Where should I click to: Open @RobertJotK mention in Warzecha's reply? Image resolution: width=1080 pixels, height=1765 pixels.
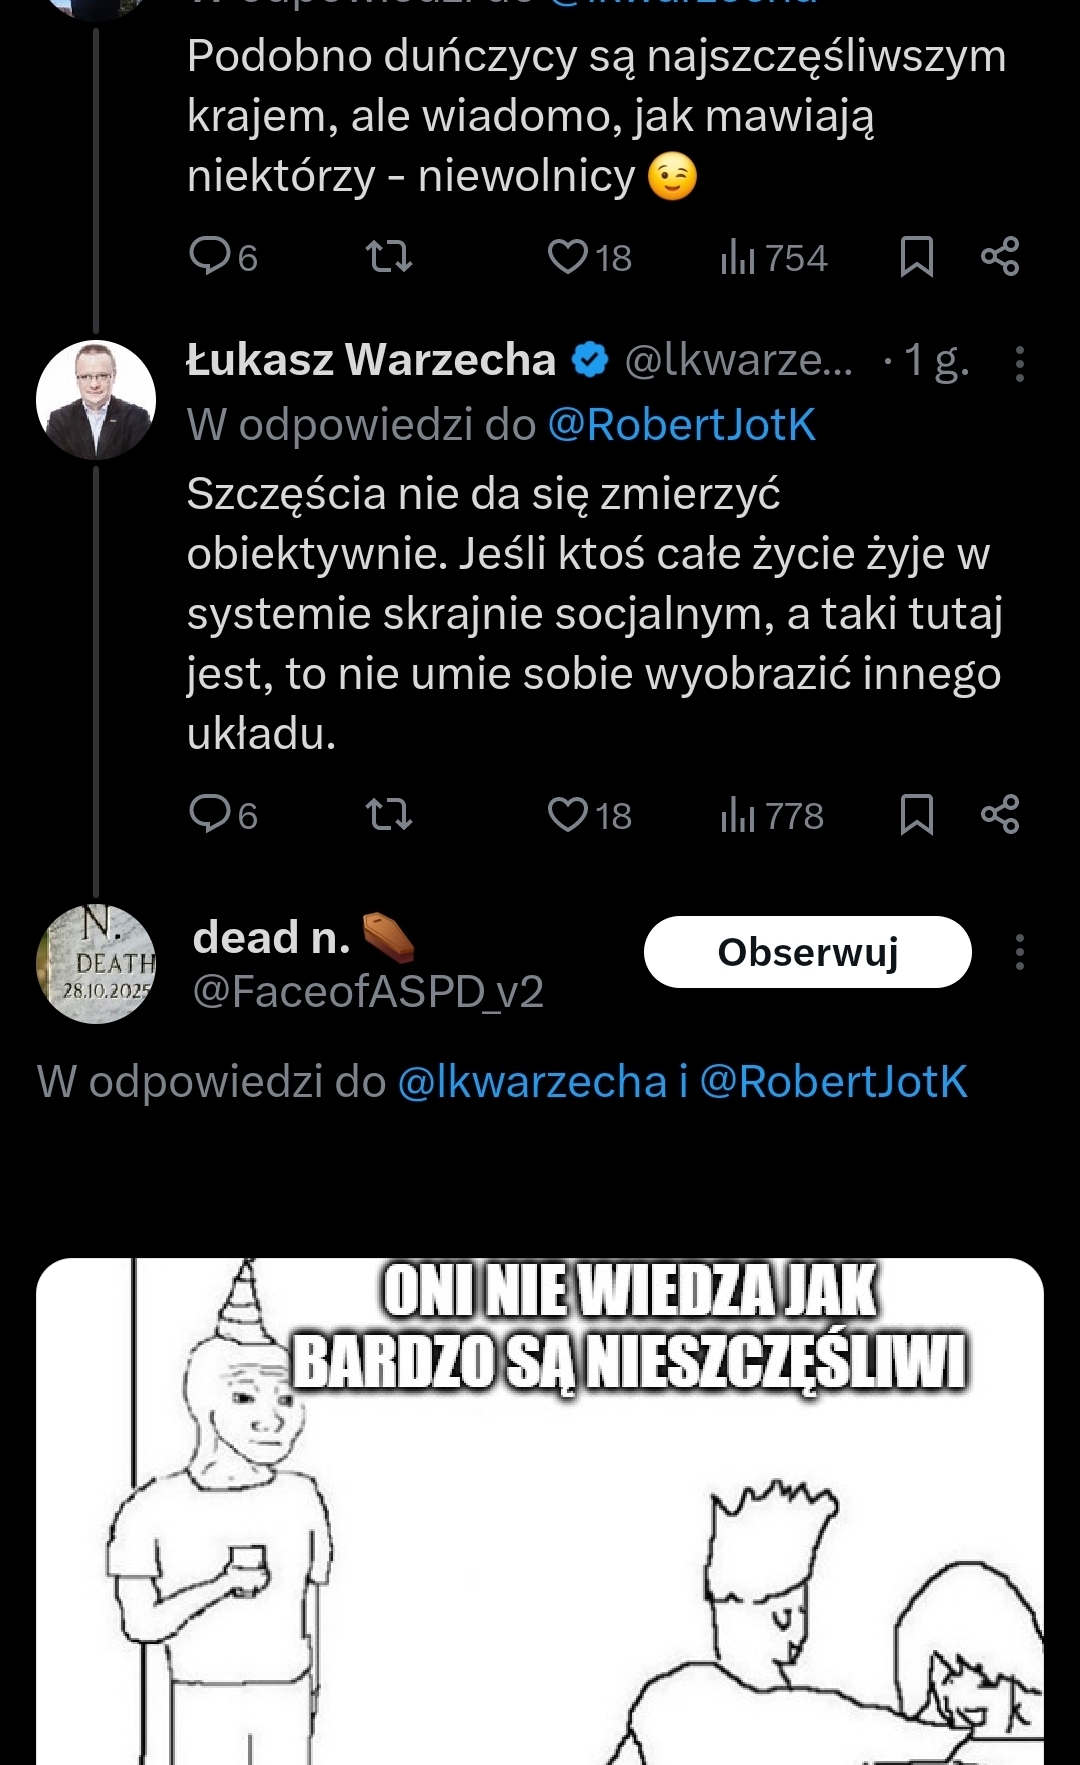coord(681,425)
